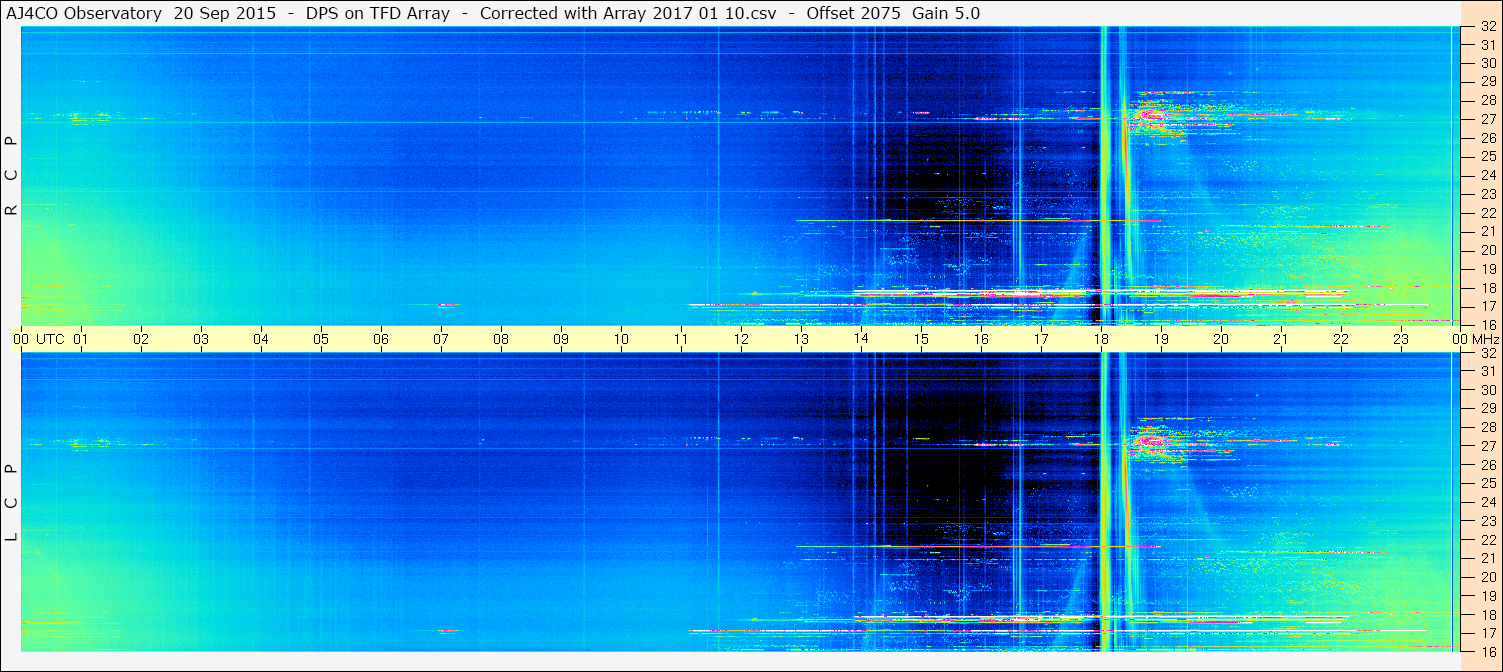
Task: Click 17 MHz label in RCP panel
Action: tap(1487, 306)
